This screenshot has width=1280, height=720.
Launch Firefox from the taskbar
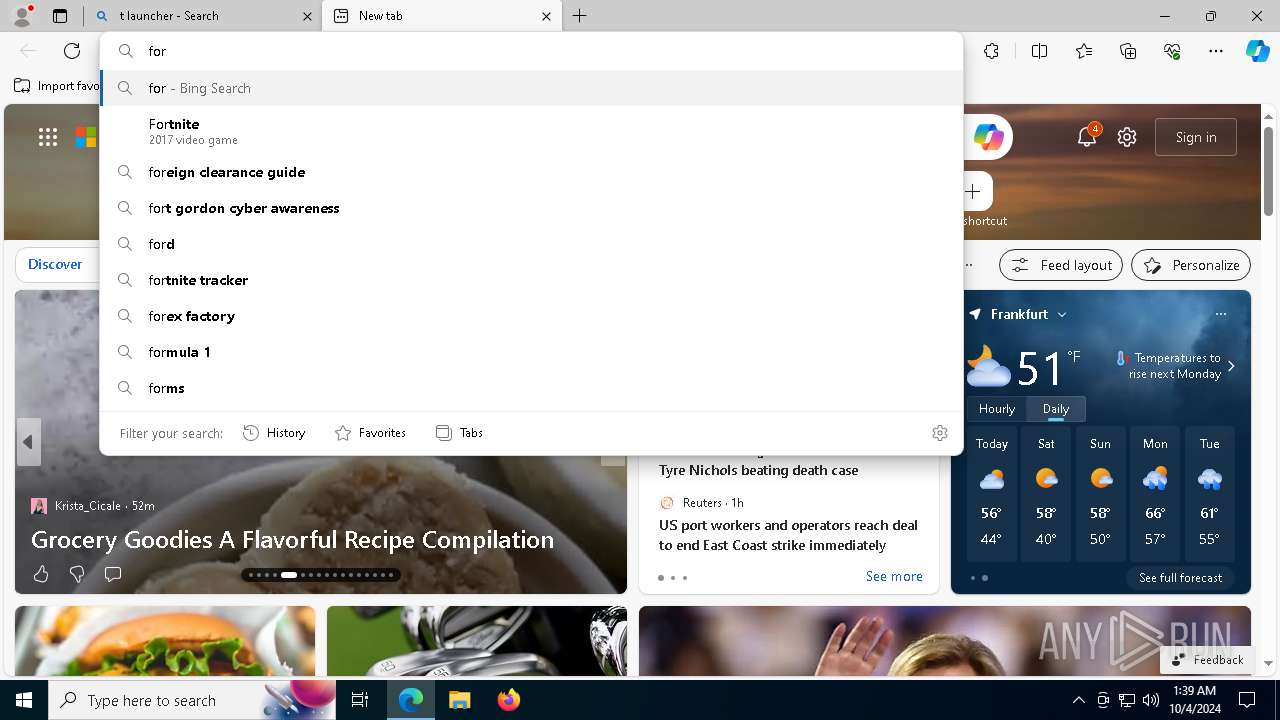[x=508, y=700]
